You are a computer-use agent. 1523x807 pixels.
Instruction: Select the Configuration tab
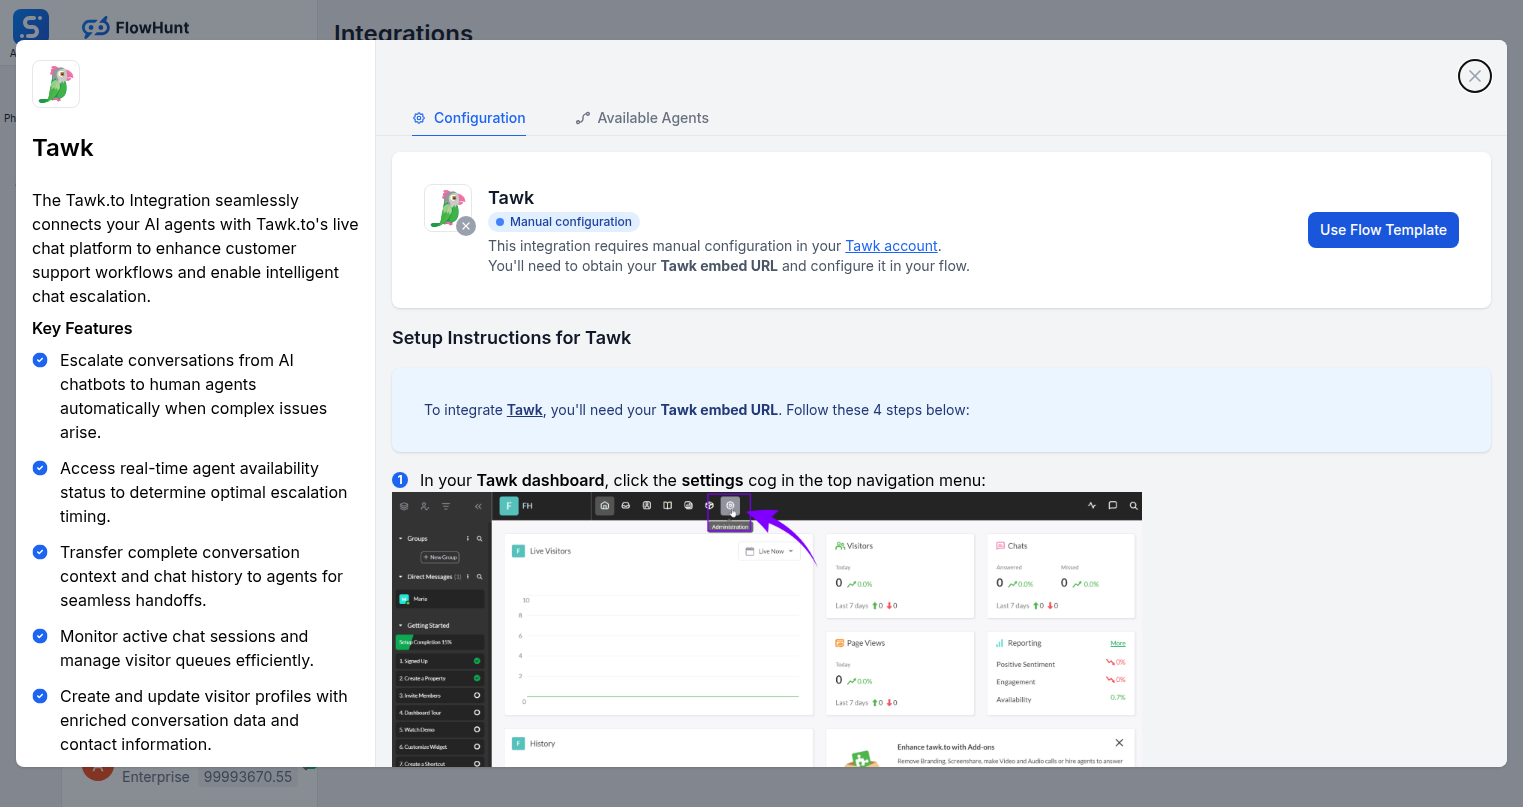[x=480, y=117]
